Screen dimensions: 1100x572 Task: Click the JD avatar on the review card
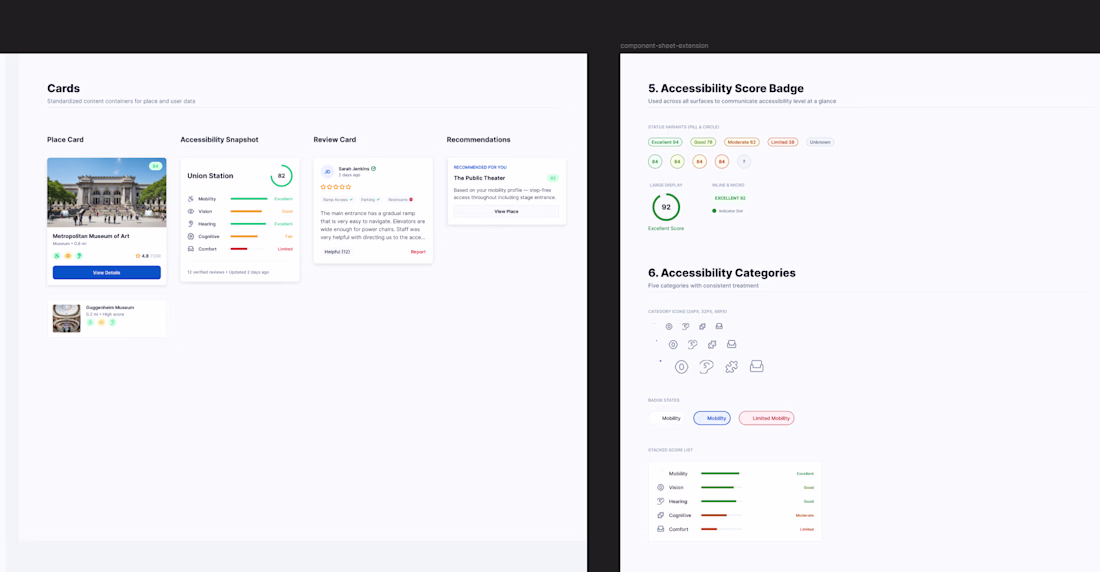327,171
